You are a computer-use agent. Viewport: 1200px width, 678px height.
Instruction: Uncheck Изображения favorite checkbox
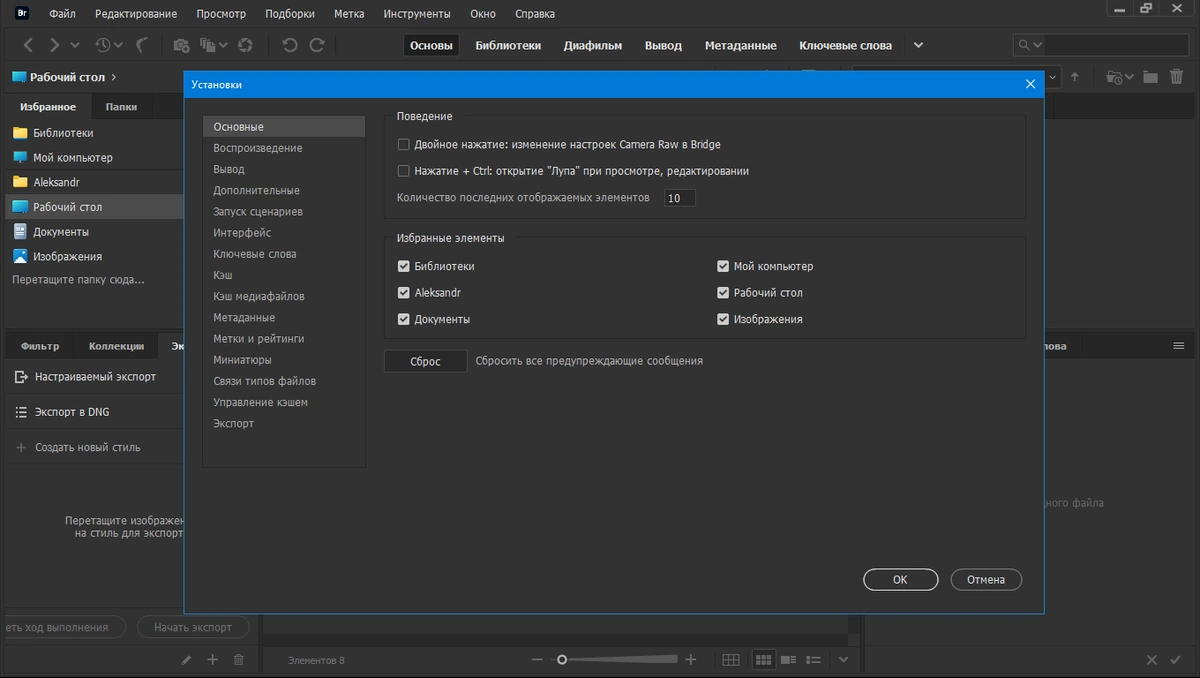pos(723,320)
